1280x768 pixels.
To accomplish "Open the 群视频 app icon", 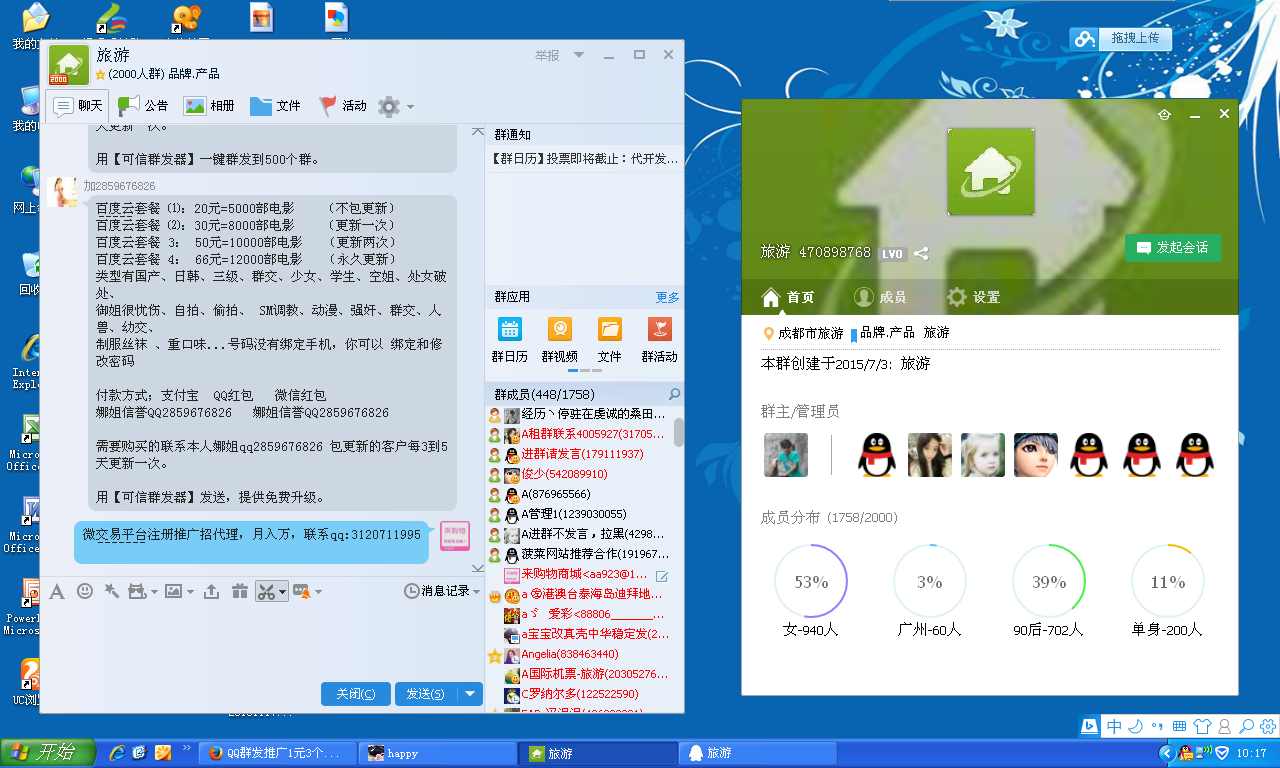I will [x=560, y=329].
